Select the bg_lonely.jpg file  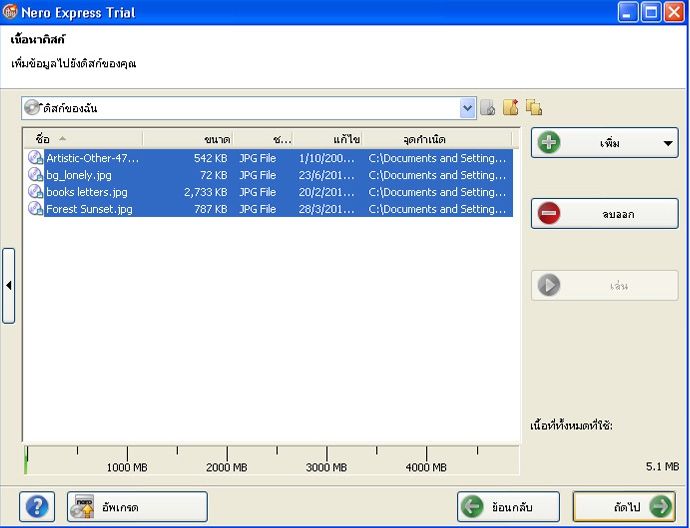pyautogui.click(x=79, y=175)
